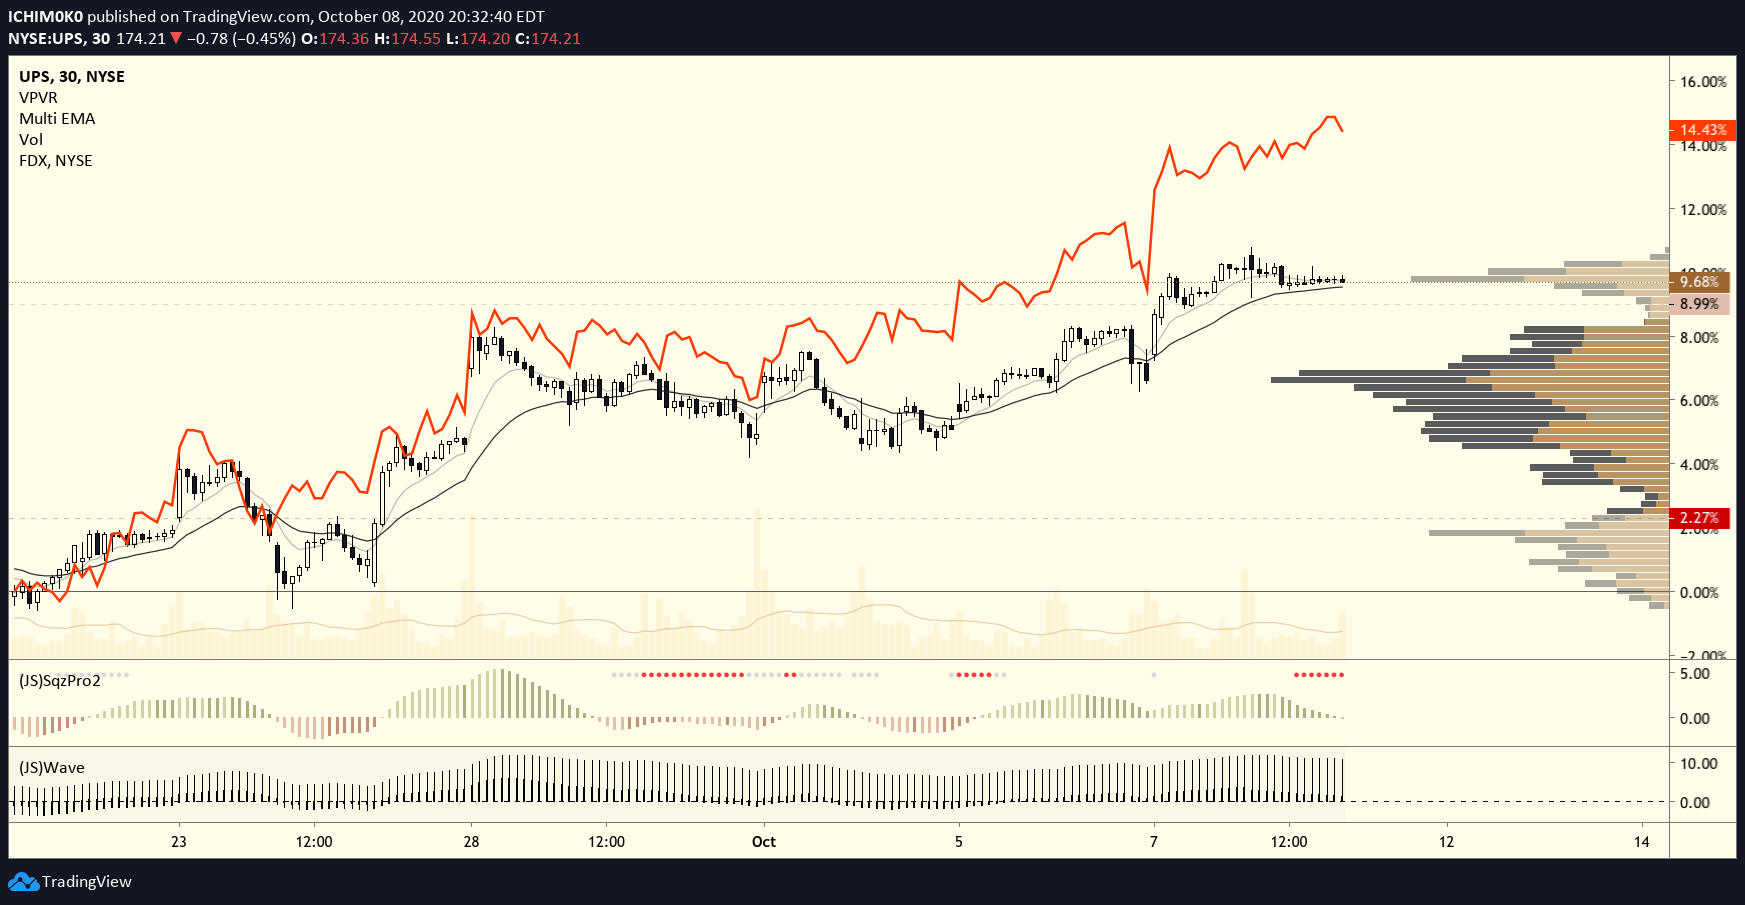Screen dimensions: 1745x905
Task: Click the 14 date on time axis
Action: coord(1642,842)
